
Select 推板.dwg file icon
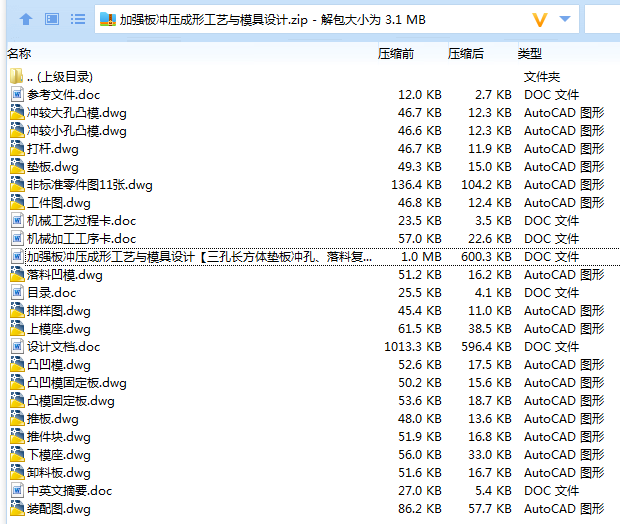17,418
